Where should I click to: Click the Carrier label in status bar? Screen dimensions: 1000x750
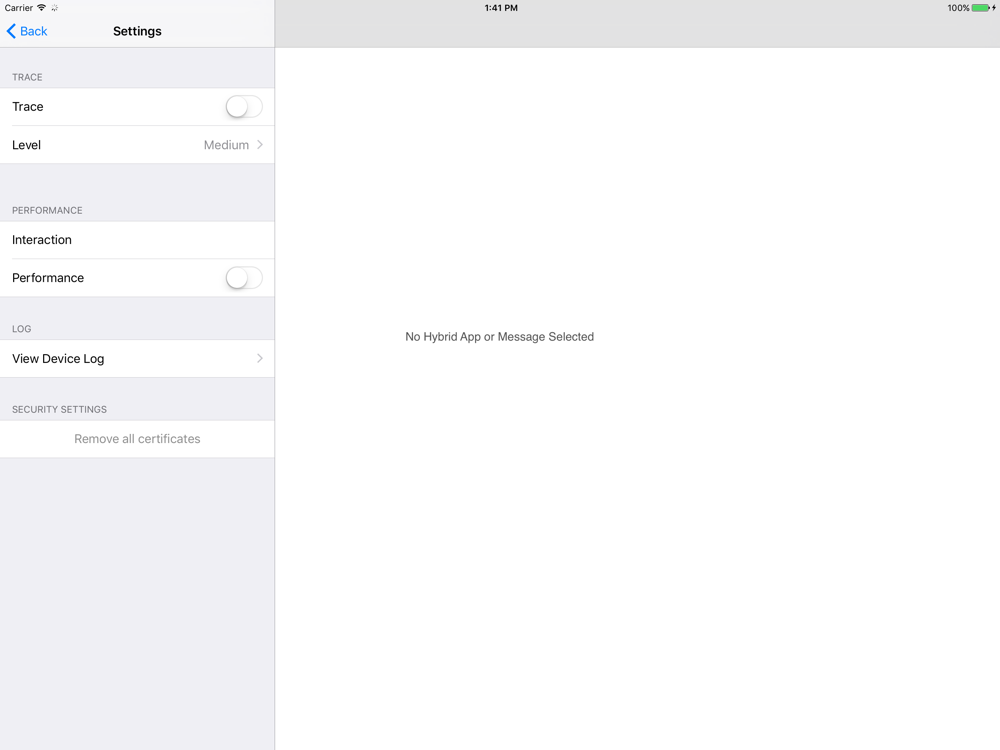tap(18, 8)
